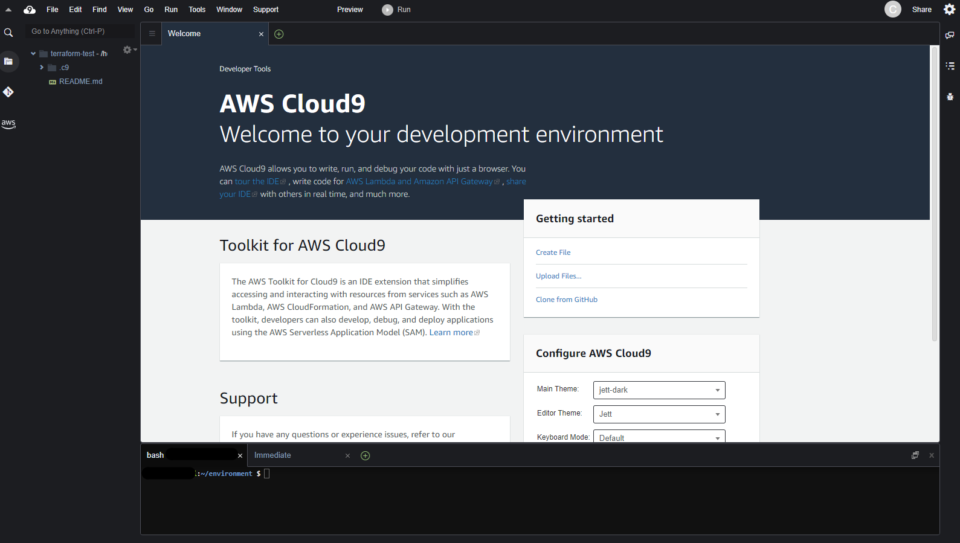This screenshot has height=543, width=960.
Task: Open the Main Theme dropdown
Action: pos(659,390)
